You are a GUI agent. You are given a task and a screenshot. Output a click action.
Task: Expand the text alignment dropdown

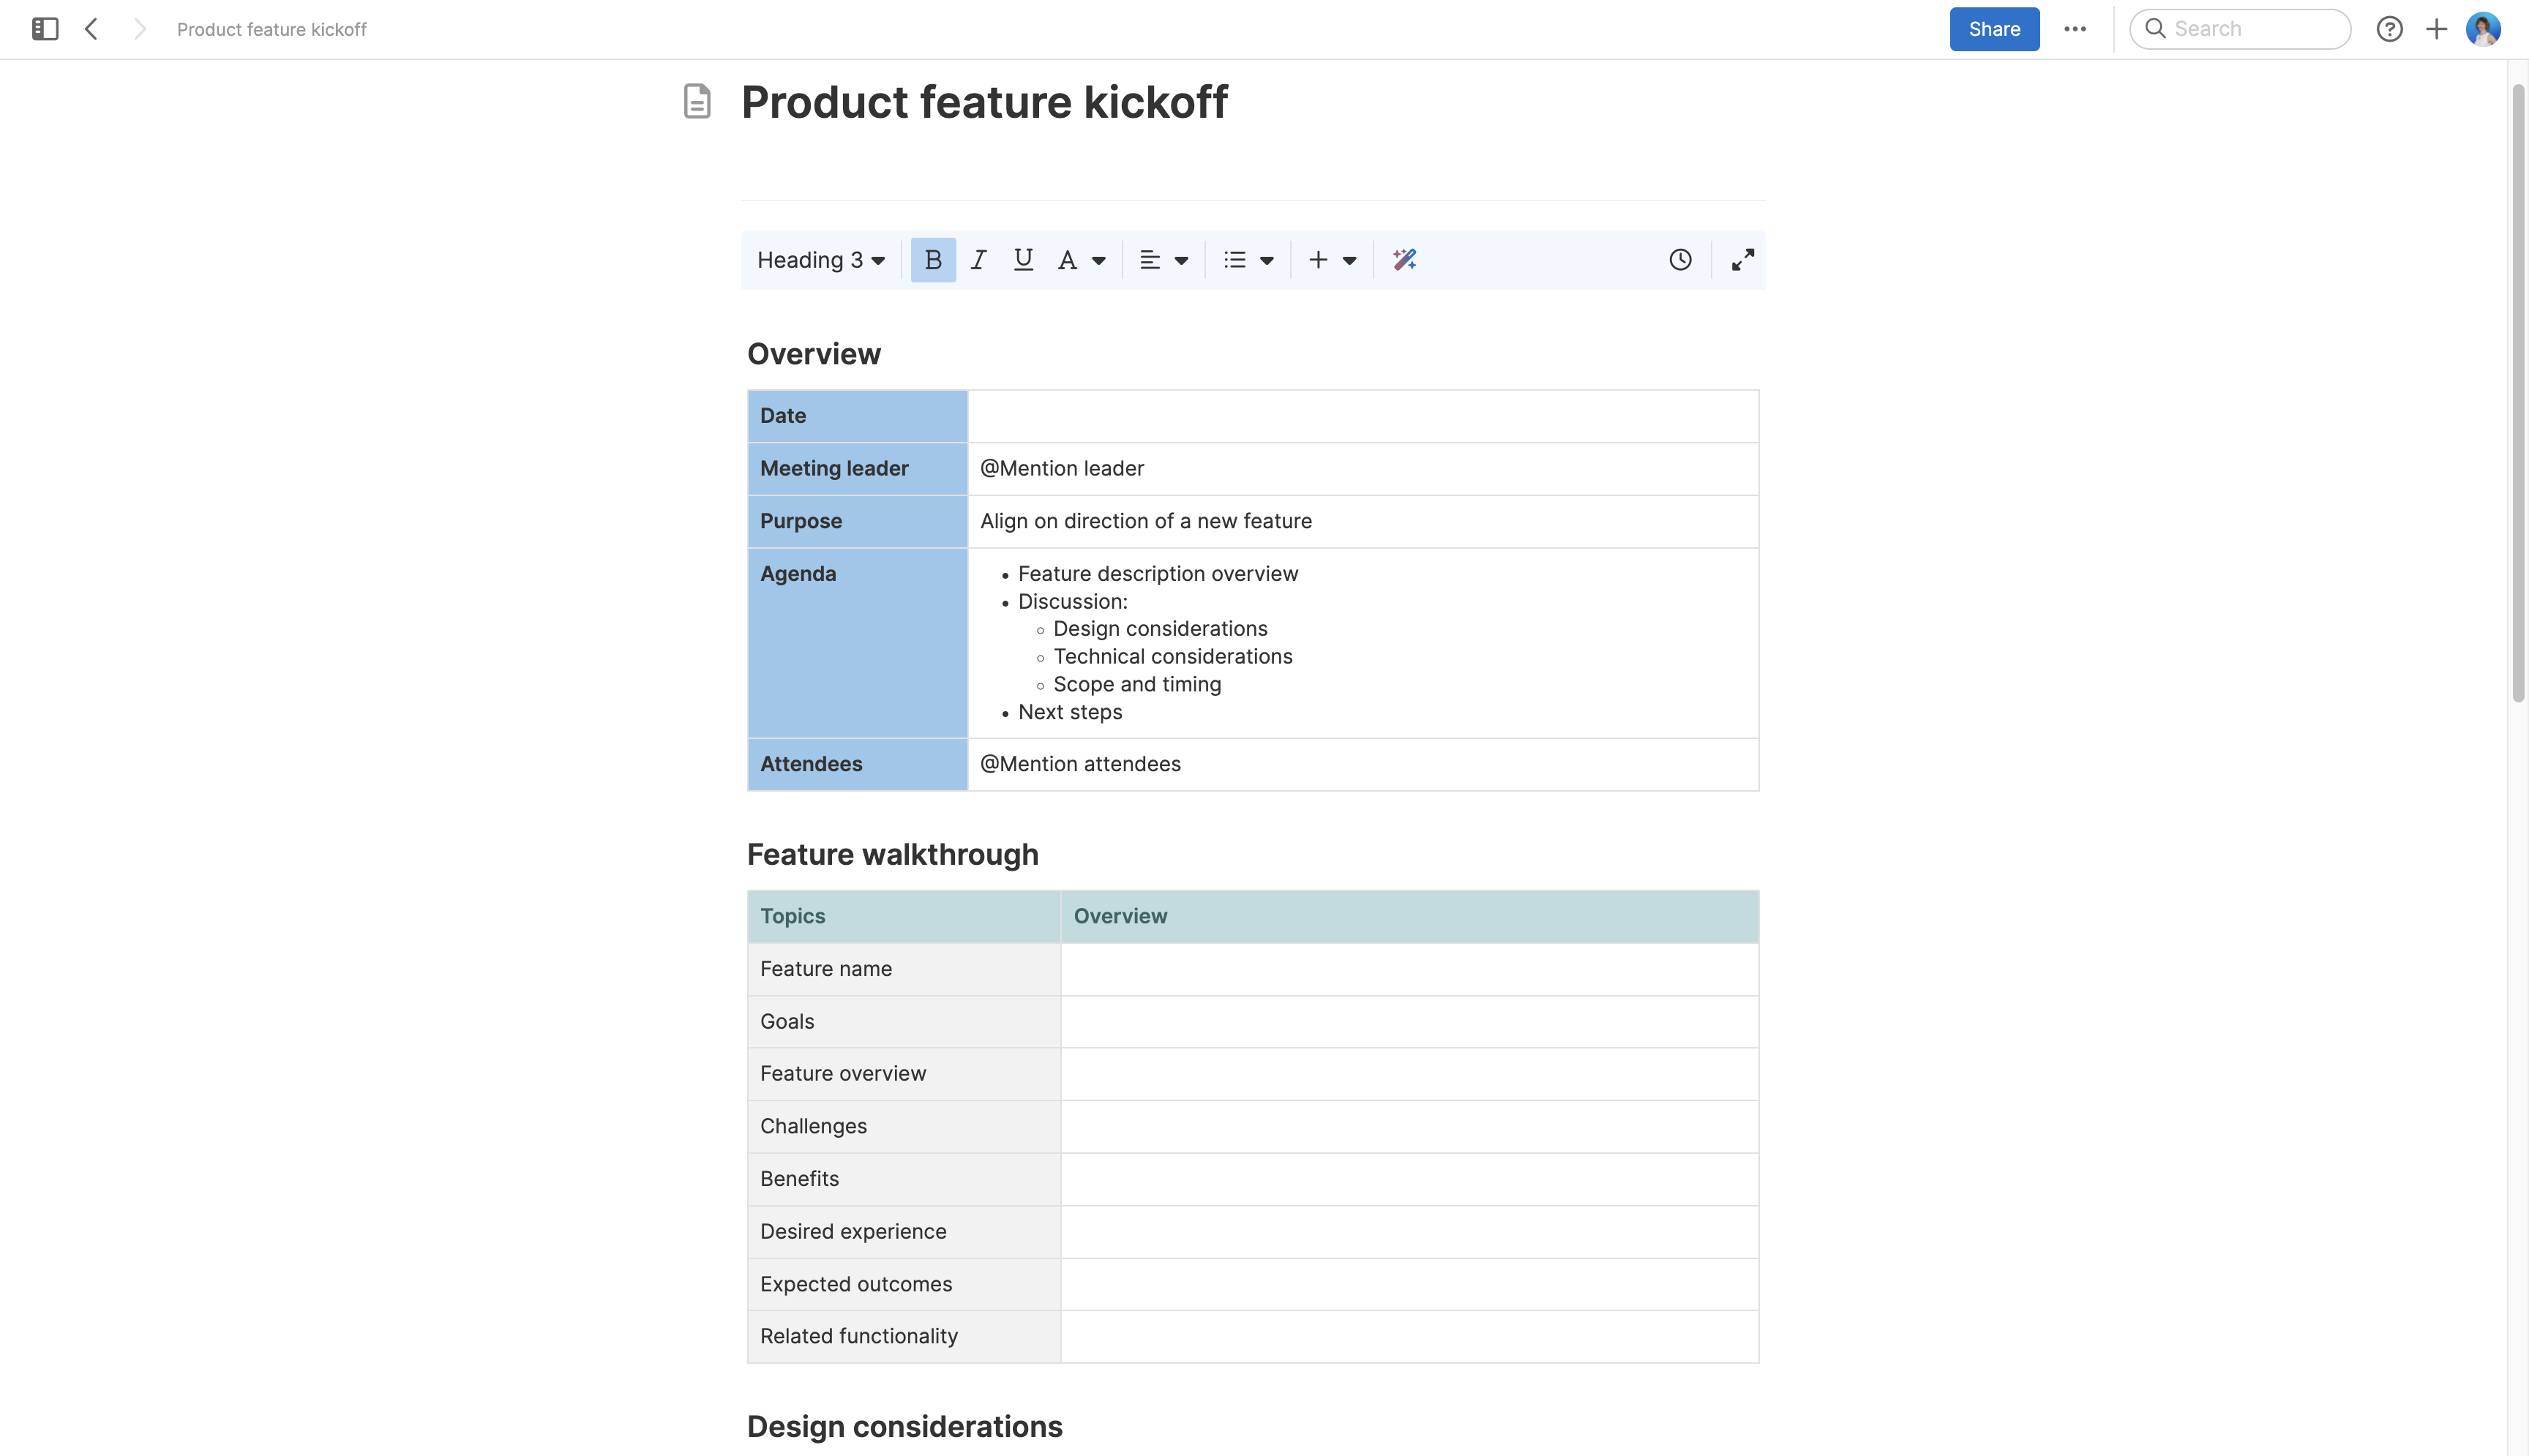1182,259
